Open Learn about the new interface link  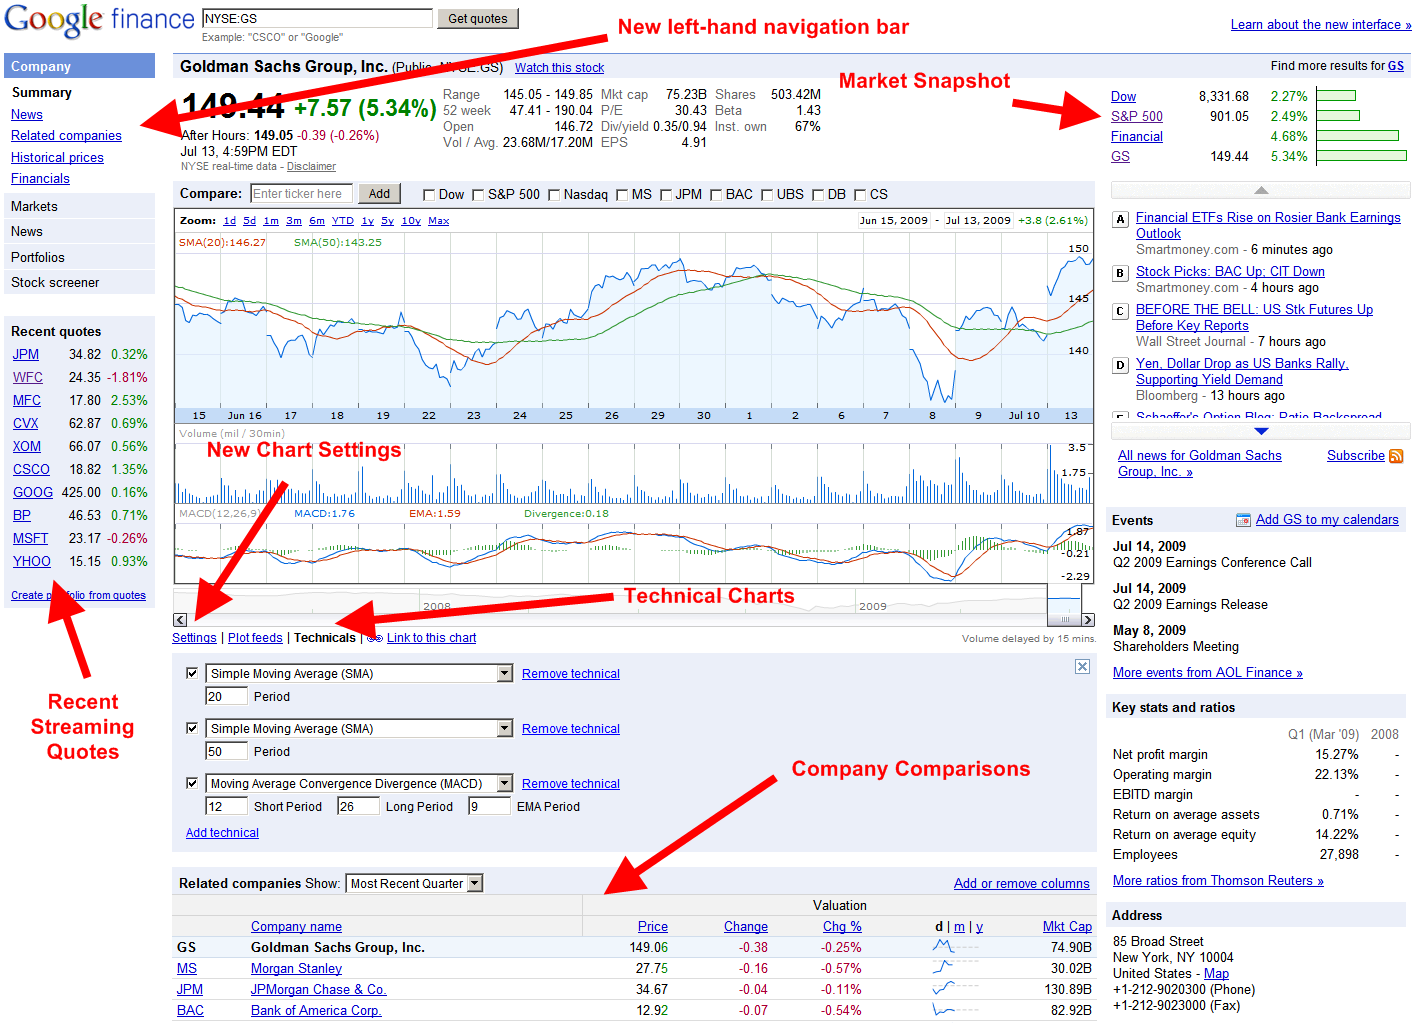[x=1321, y=25]
